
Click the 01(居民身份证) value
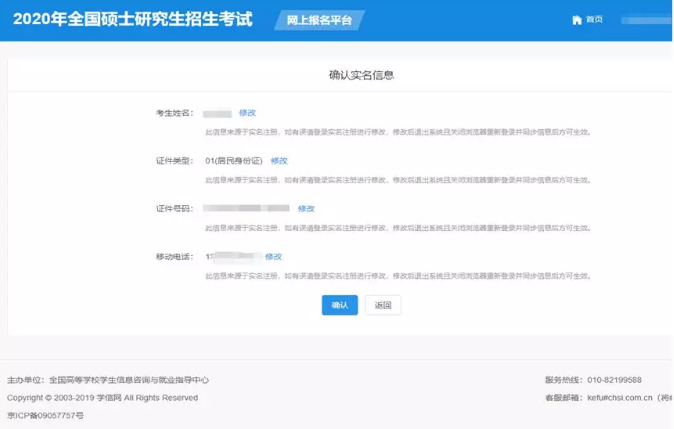235,161
